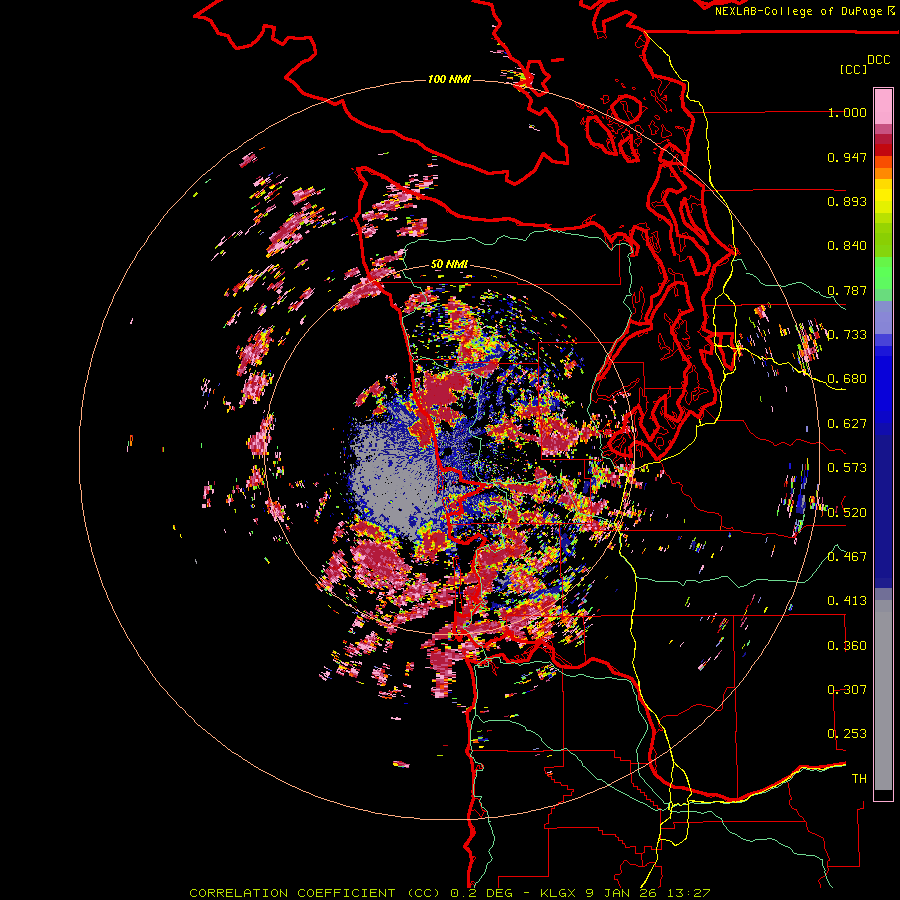Click the DCC label above the color scale
The width and height of the screenshot is (900, 900).
879,60
